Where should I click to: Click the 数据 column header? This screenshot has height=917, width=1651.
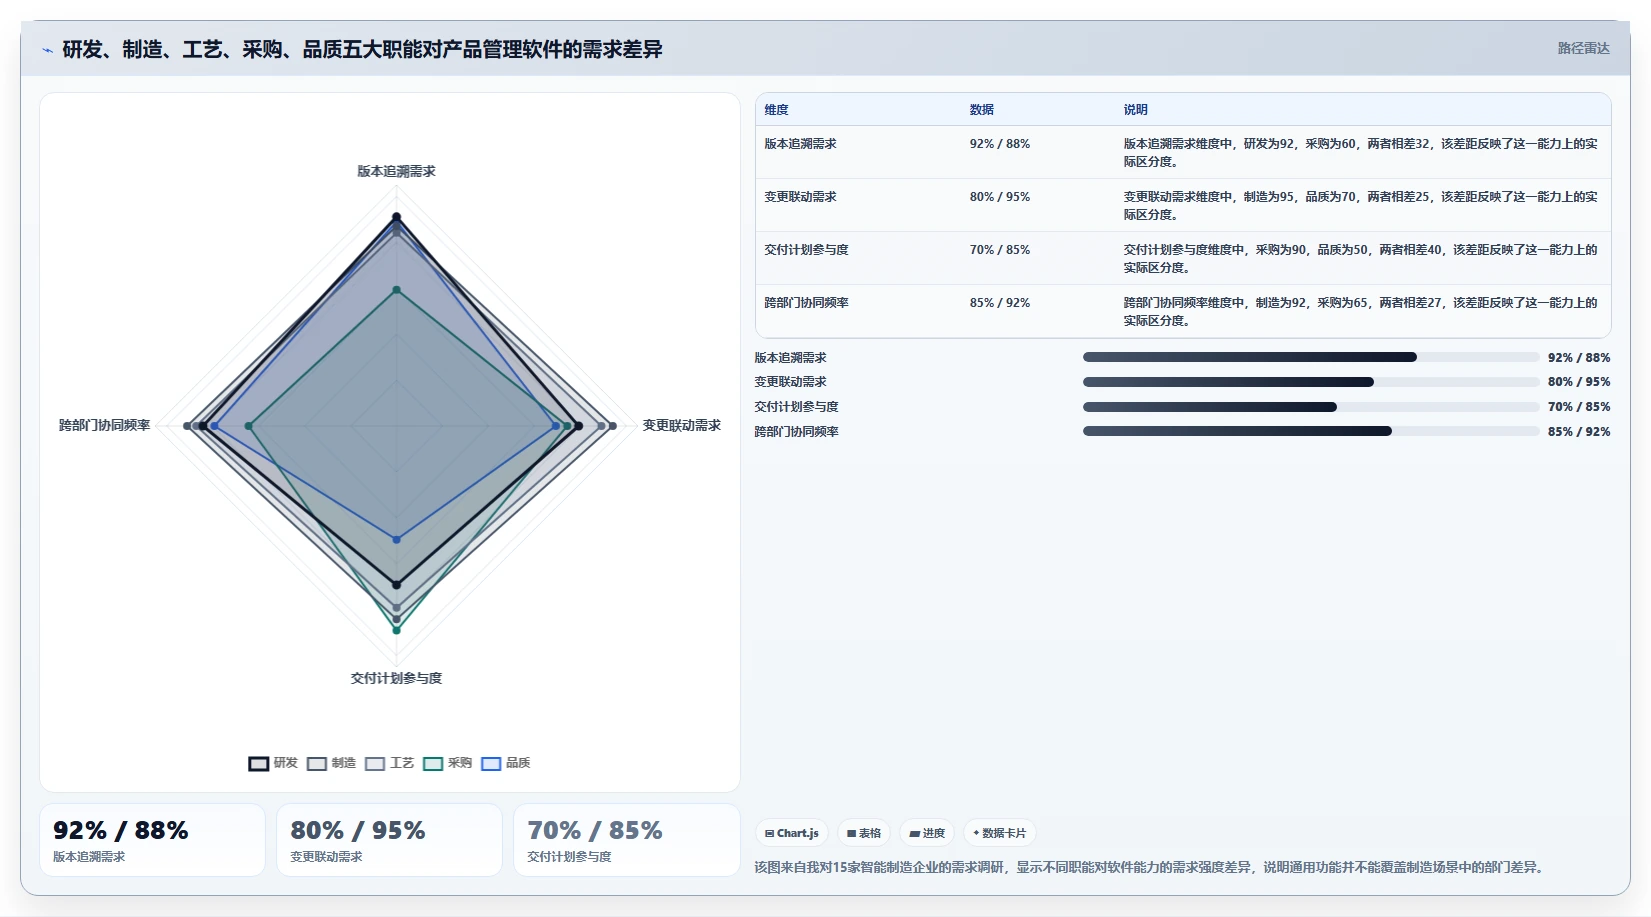pyautogui.click(x=981, y=110)
